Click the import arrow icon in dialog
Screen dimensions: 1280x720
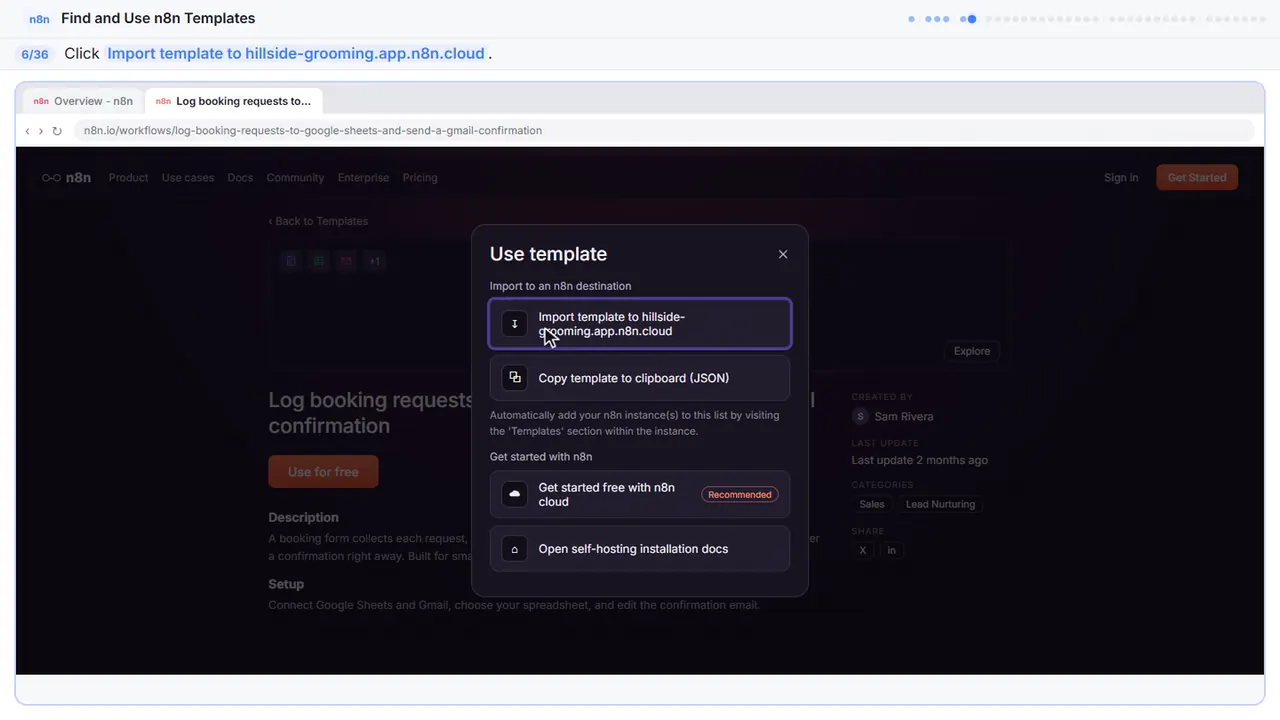(x=514, y=324)
